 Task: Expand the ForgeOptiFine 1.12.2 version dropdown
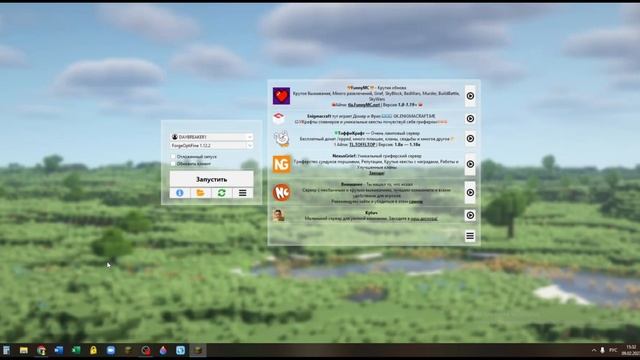click(x=211, y=146)
